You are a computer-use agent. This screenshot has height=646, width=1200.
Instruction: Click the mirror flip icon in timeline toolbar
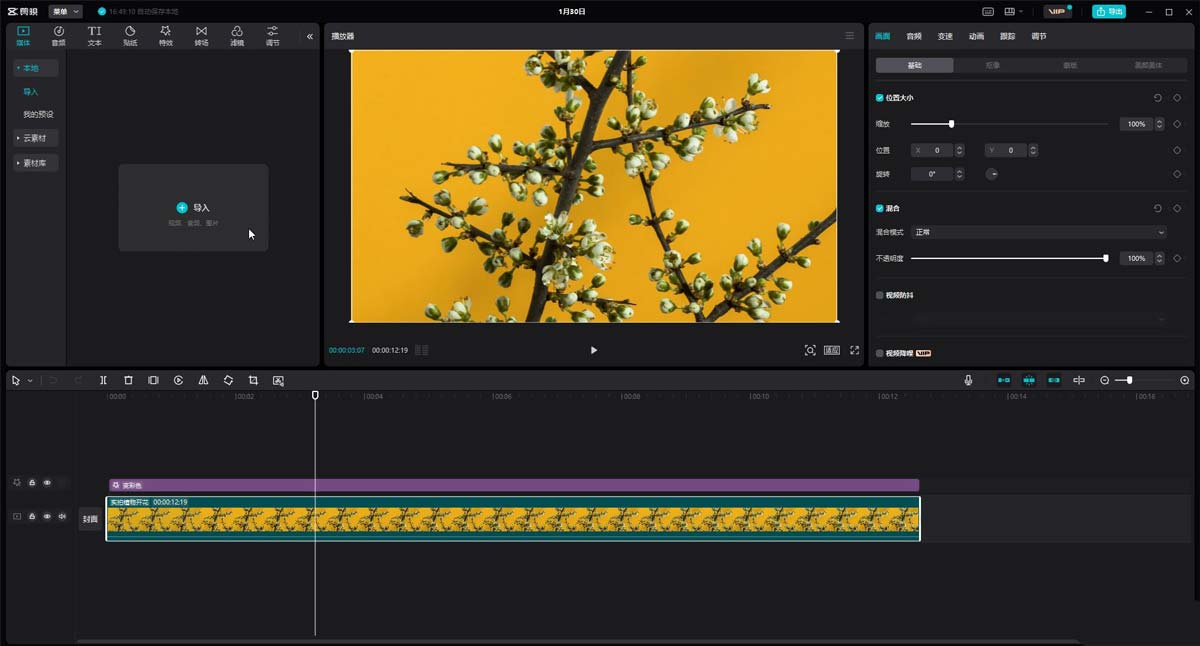point(203,381)
